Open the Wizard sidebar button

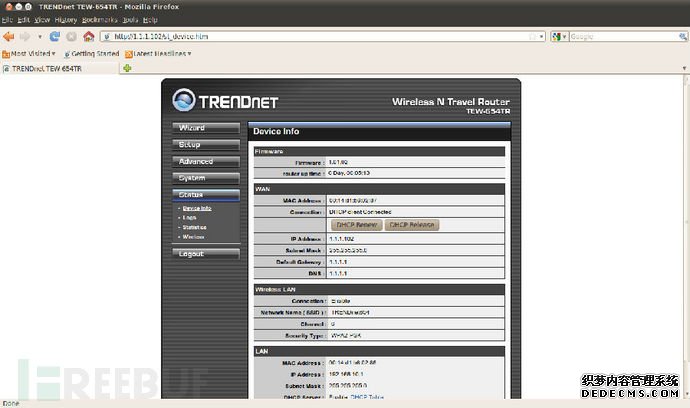[x=206, y=128]
